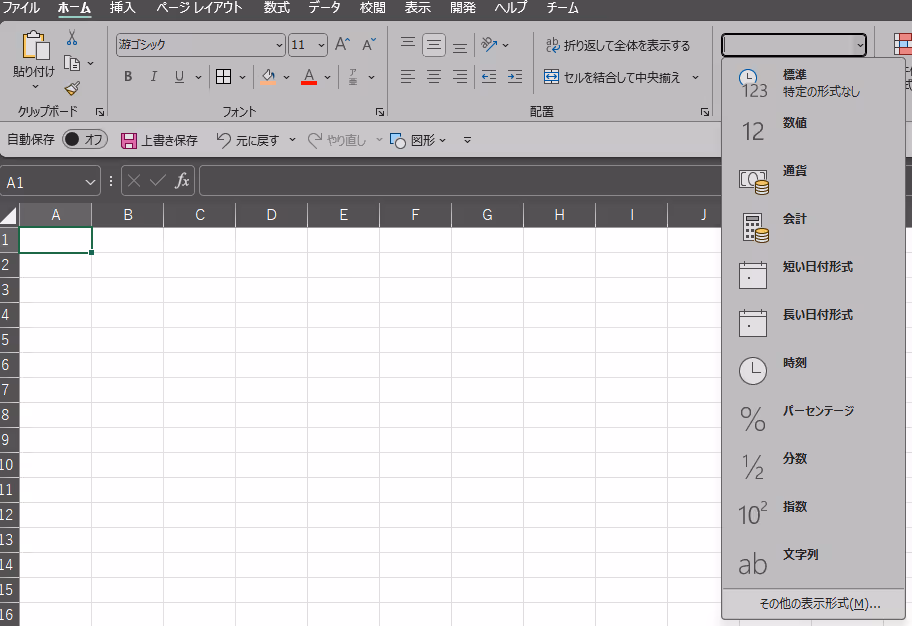912x626 pixels.
Task: Click the phonetic guide (furigana) icon
Action: point(352,77)
